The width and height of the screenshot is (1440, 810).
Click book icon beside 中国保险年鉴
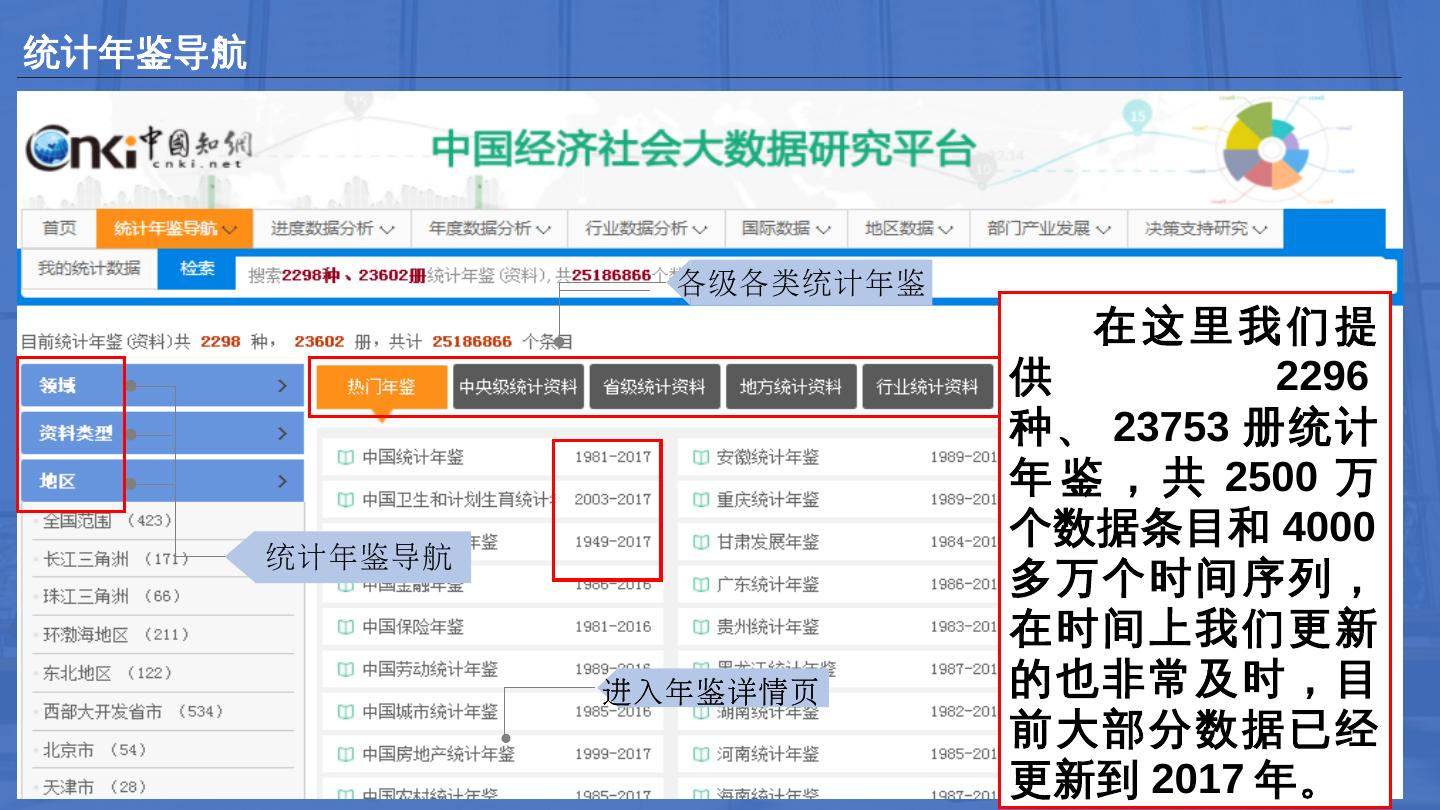pos(345,627)
